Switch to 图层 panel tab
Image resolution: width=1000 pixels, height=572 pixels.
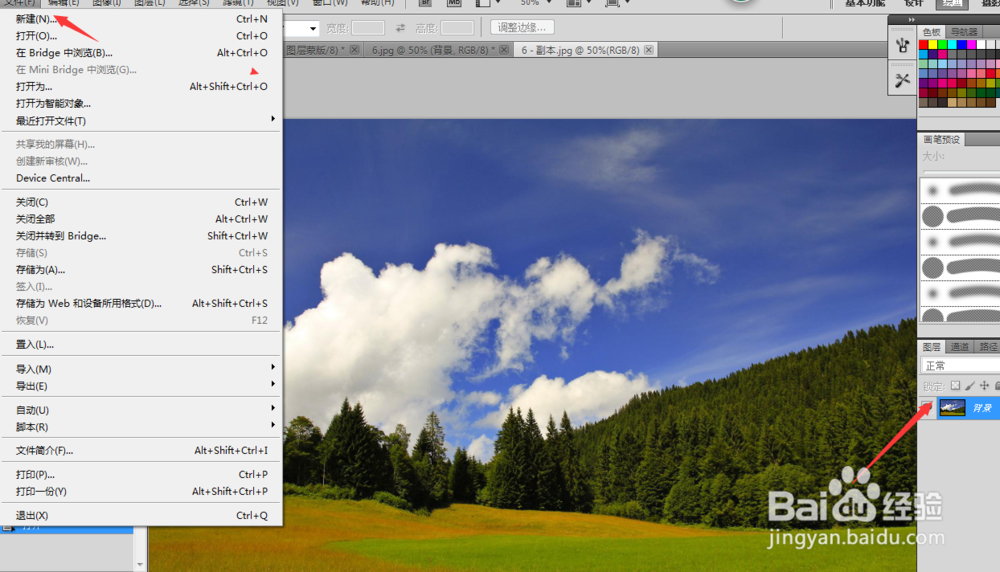(931, 347)
